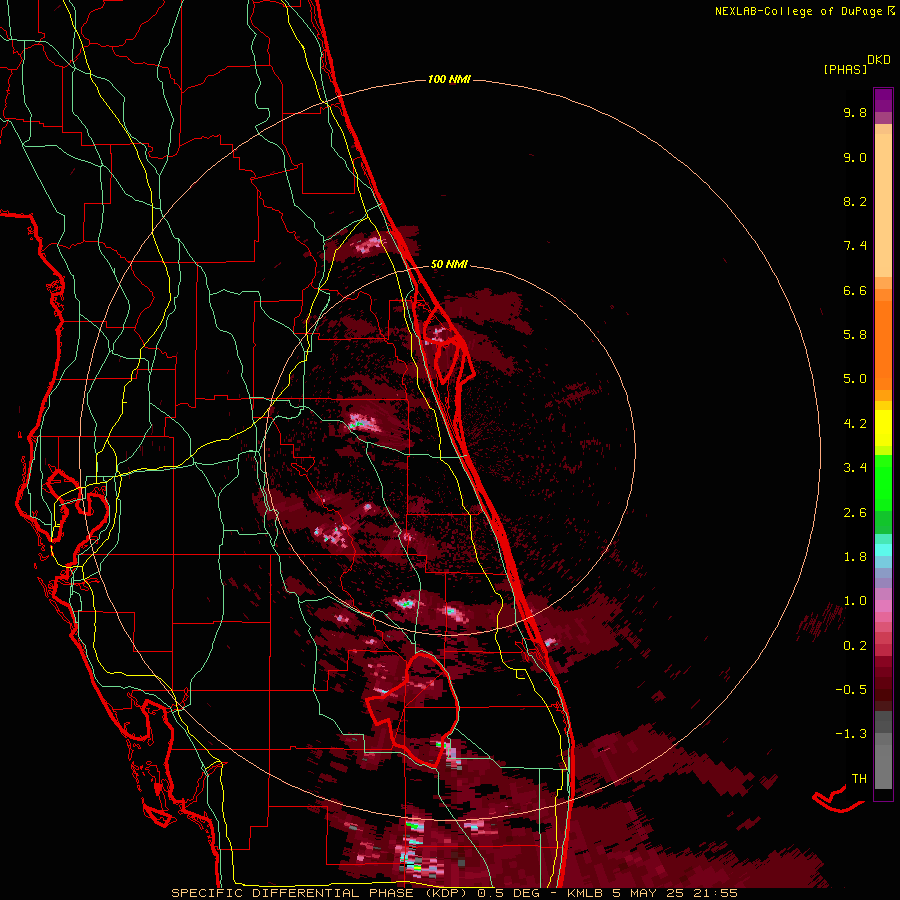
Task: Click the peach segment of the color bar
Action: 883,205
